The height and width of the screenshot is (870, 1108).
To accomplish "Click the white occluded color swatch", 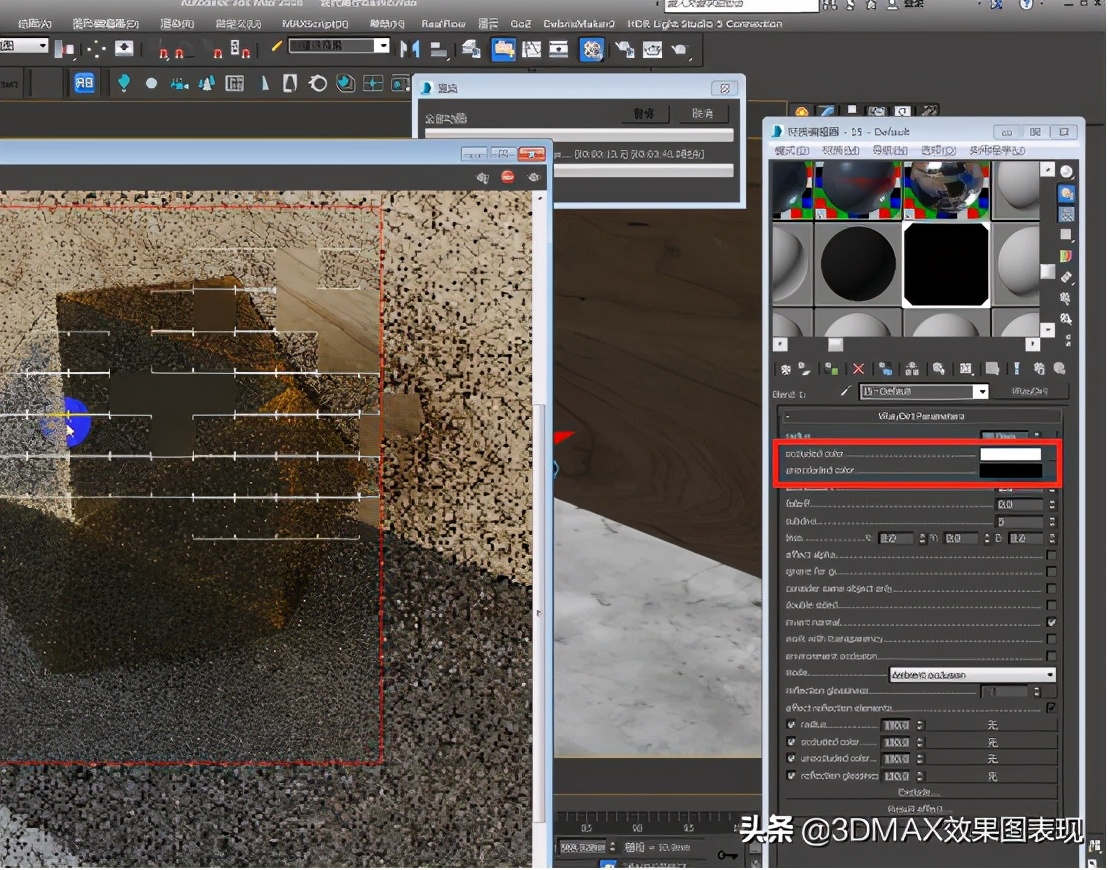I will 1011,453.
